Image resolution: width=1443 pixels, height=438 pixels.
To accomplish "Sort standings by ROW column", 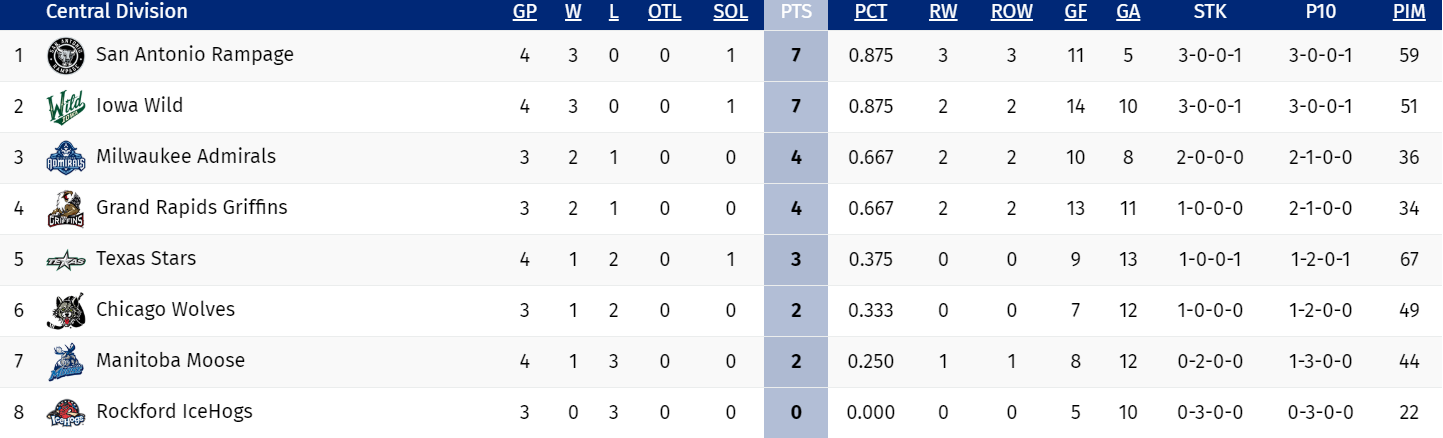I will 1011,12.
